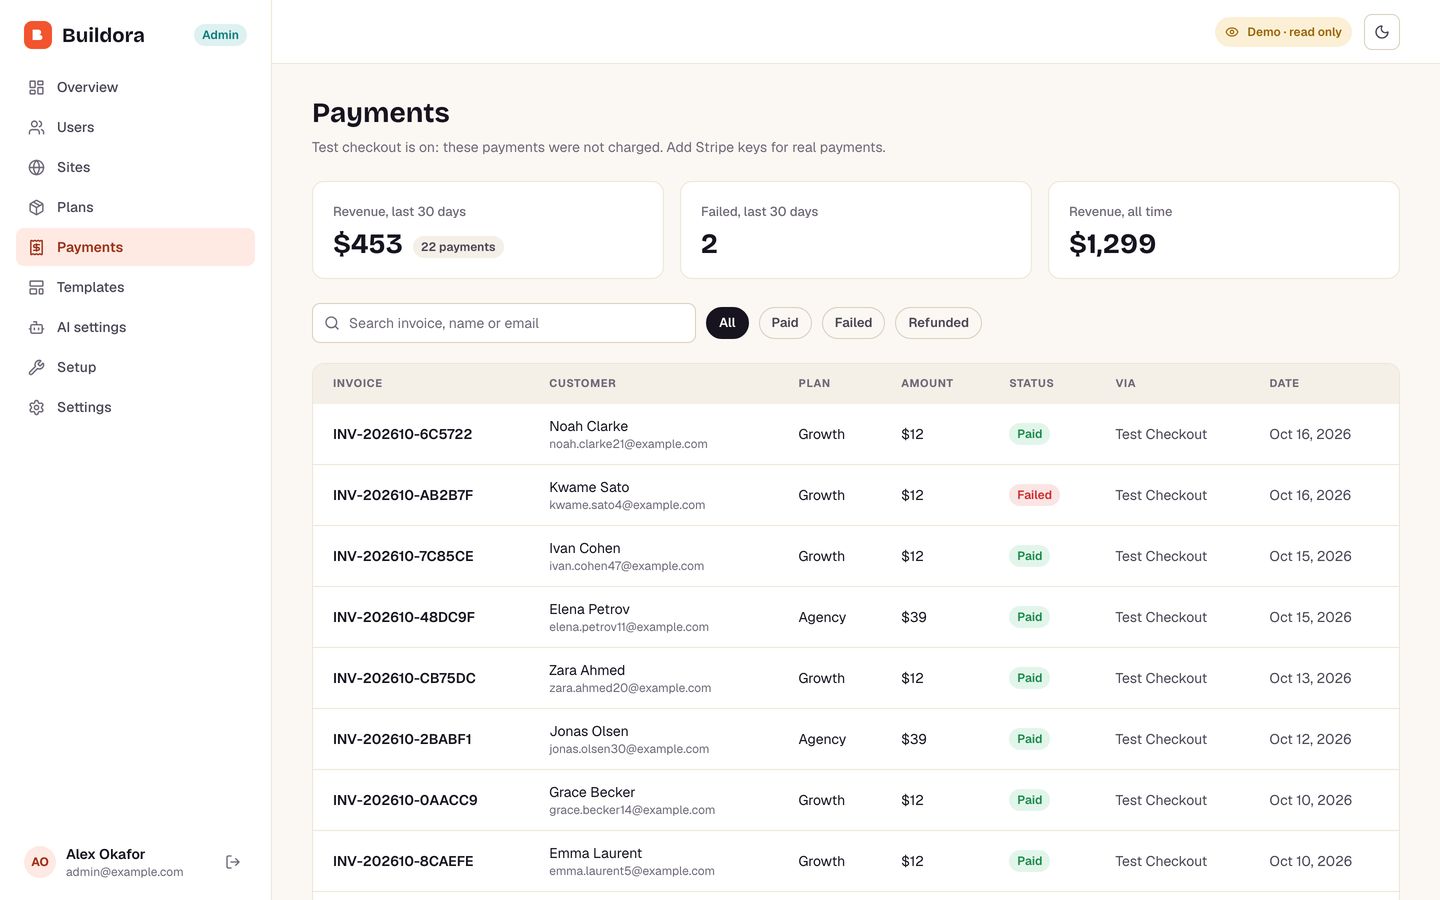The image size is (1440, 900).
Task: Show all payments with the All filter
Action: coord(727,323)
